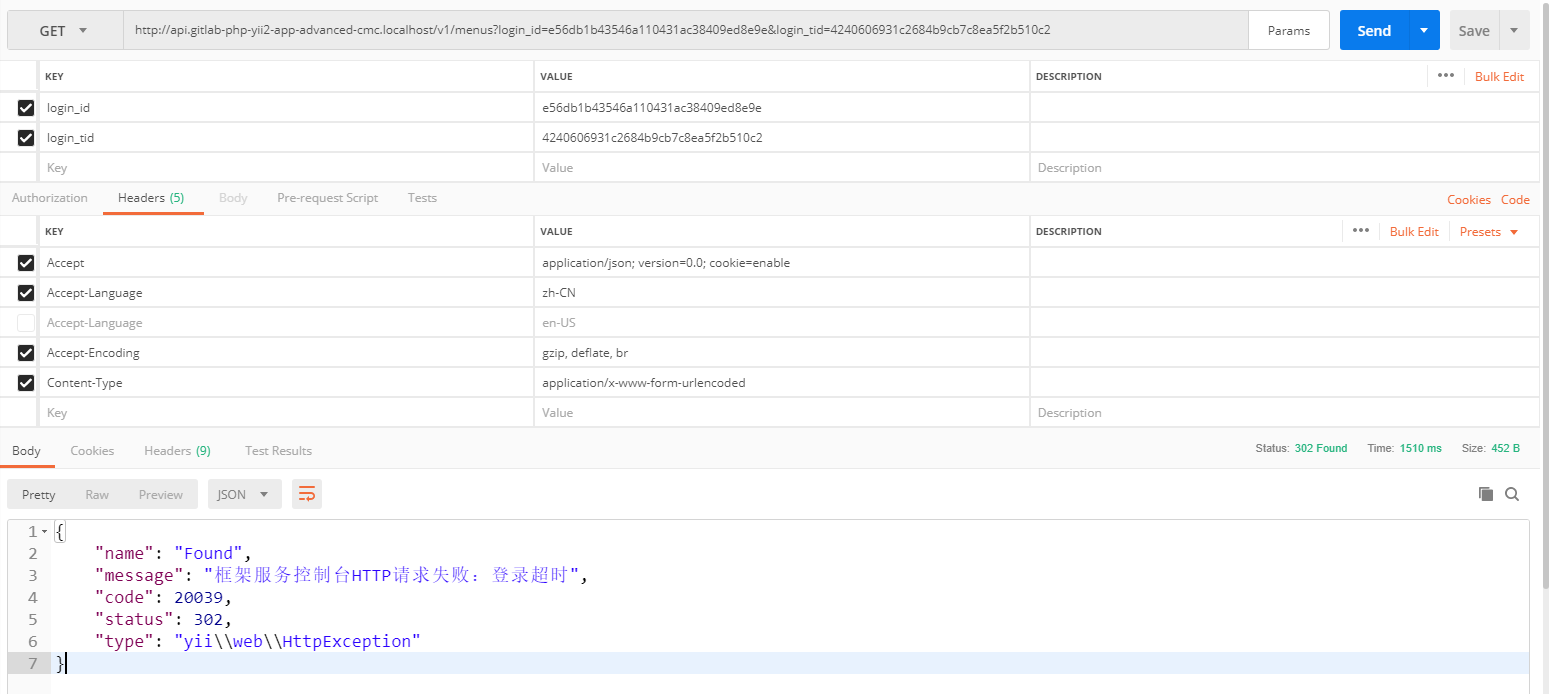Click the blue Send button
Image resolution: width=1551 pixels, height=694 pixels.
pyautogui.click(x=1373, y=31)
